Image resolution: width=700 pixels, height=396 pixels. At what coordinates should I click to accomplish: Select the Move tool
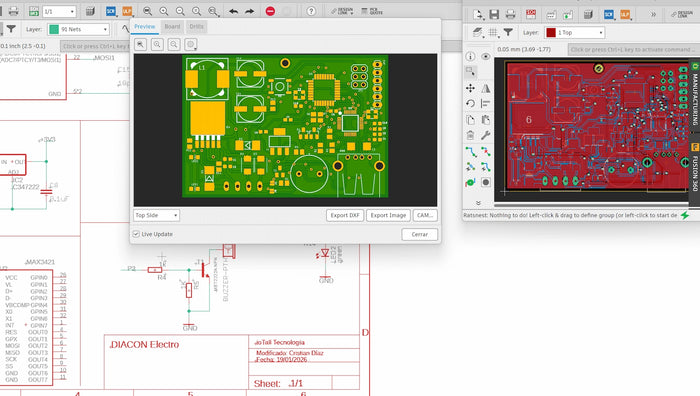pyautogui.click(x=470, y=88)
